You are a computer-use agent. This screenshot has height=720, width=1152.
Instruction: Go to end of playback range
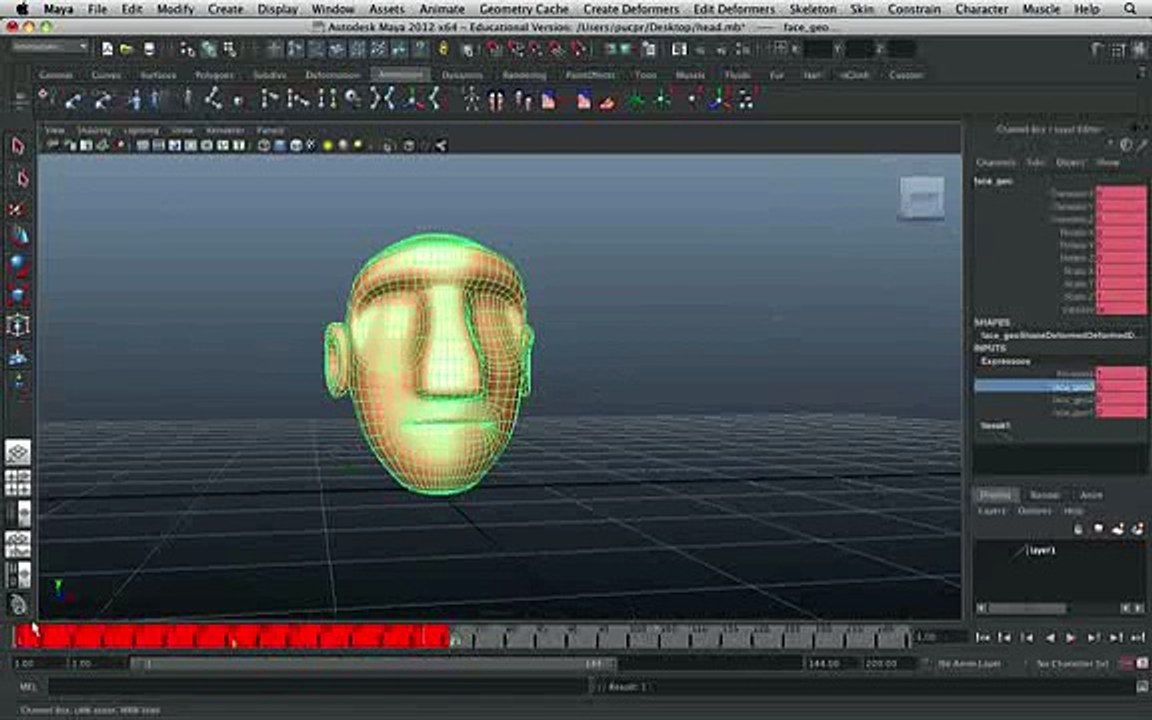[x=1138, y=638]
